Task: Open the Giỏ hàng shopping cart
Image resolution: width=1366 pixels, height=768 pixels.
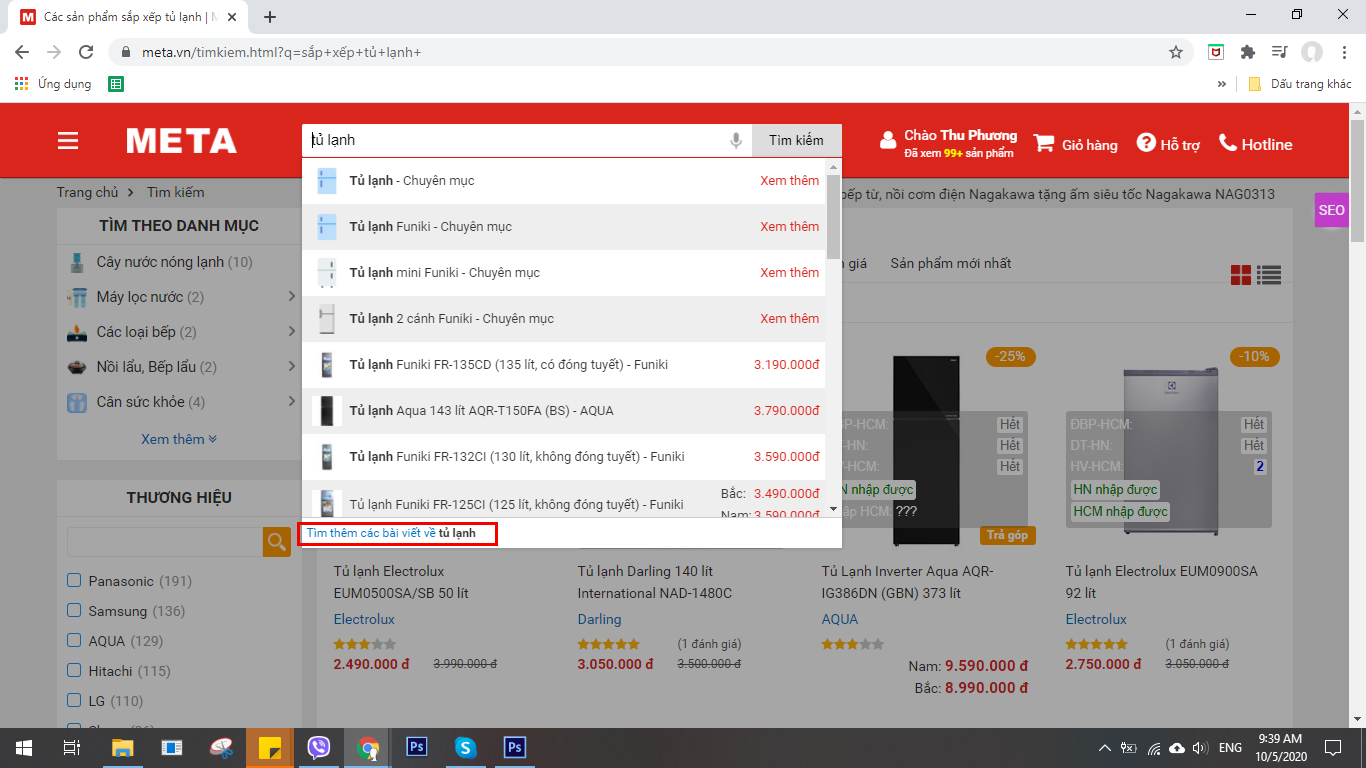Action: pos(1075,145)
